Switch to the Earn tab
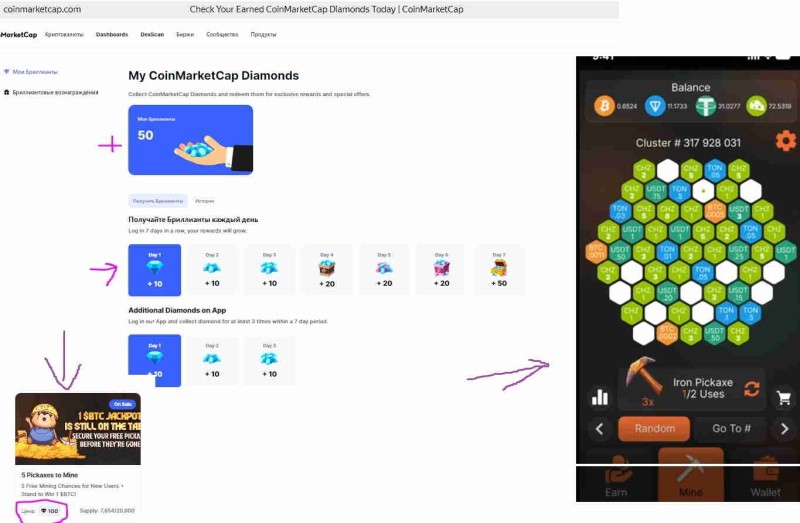Image resolution: width=800 pixels, height=523 pixels. 616,478
